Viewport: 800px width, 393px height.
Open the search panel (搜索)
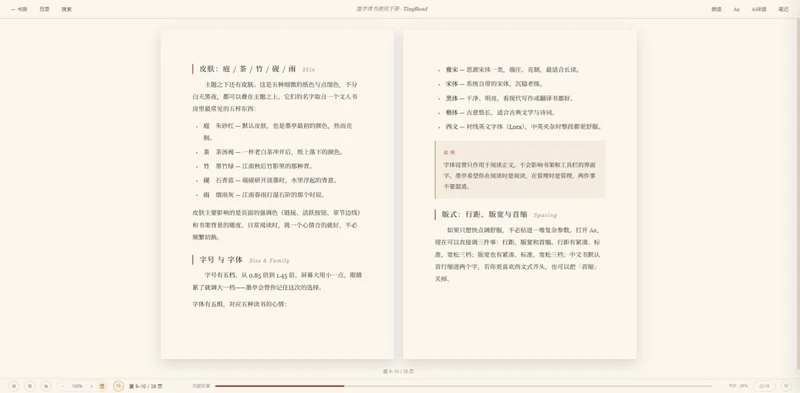pyautogui.click(x=67, y=9)
